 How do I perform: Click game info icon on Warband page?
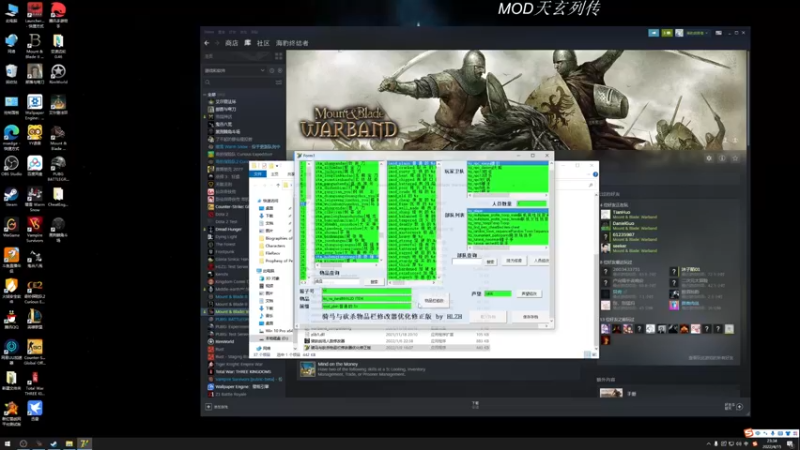(x=722, y=158)
